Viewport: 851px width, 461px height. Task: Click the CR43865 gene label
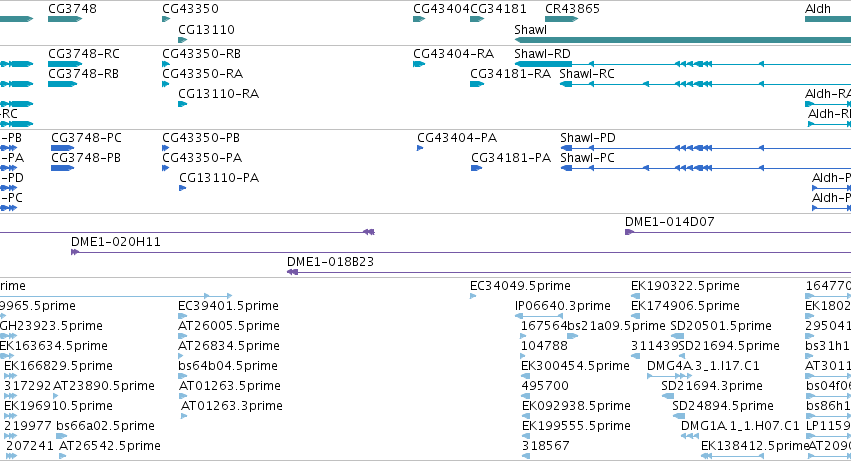point(572,9)
